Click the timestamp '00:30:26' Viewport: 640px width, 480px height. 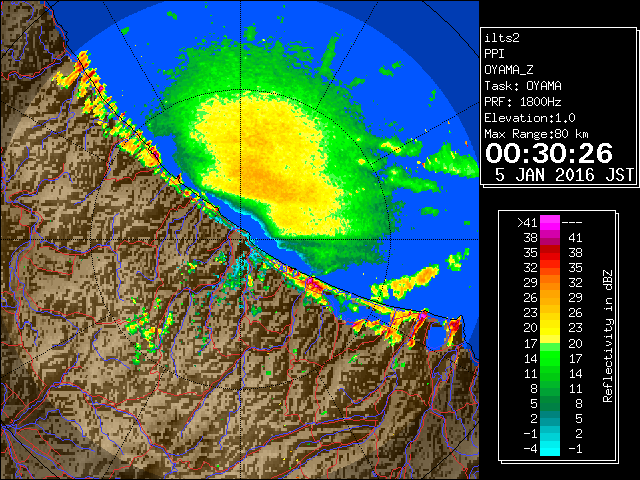click(549, 153)
